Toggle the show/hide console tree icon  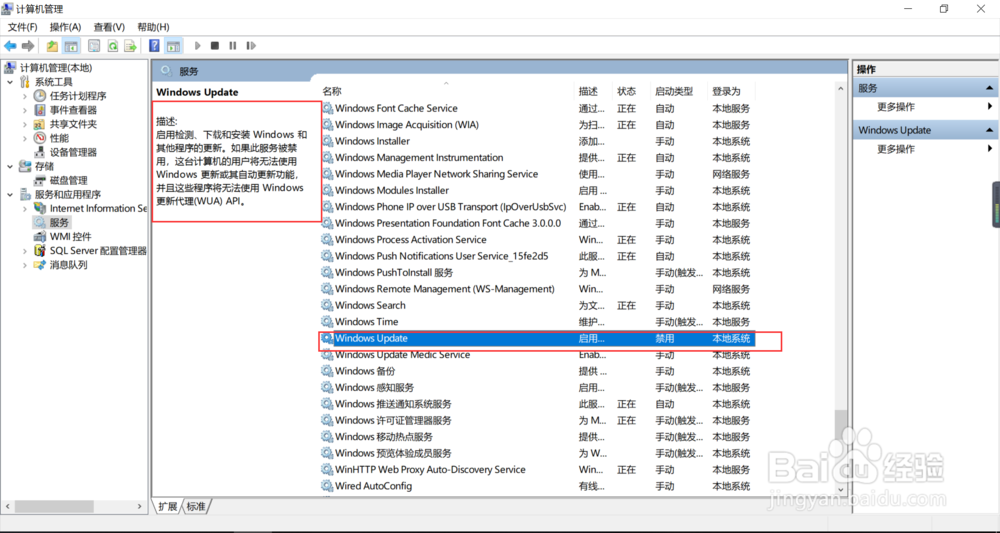pos(71,46)
